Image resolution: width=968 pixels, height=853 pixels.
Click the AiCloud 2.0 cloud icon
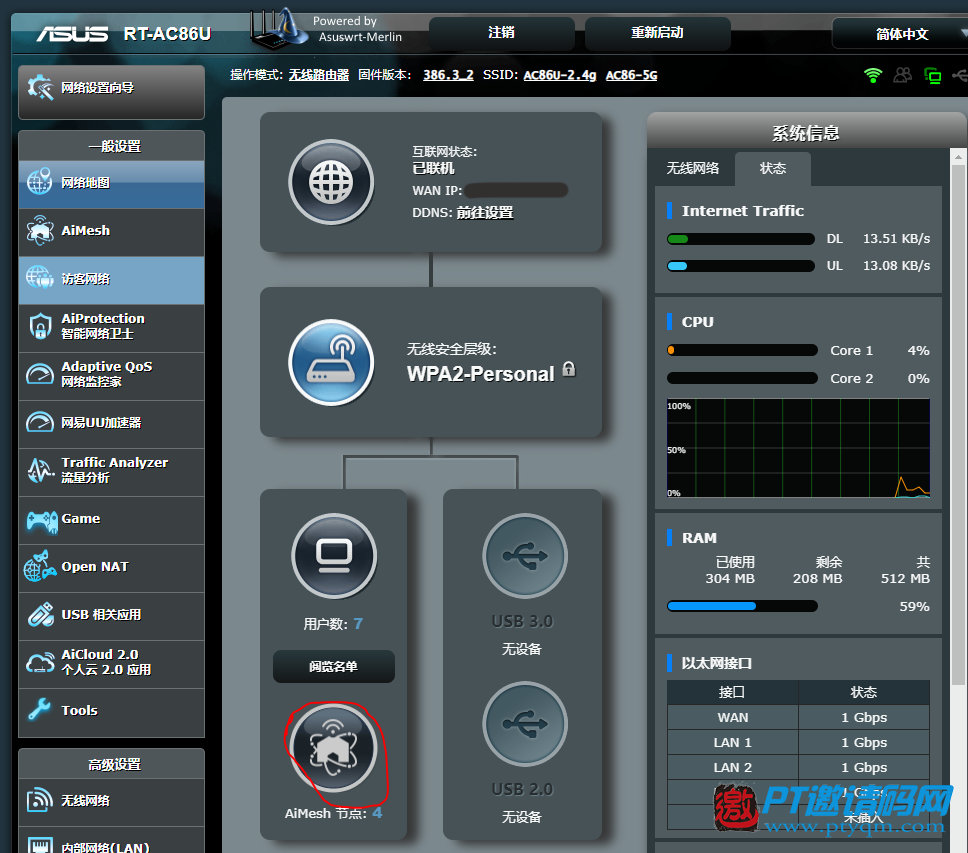[x=40, y=663]
